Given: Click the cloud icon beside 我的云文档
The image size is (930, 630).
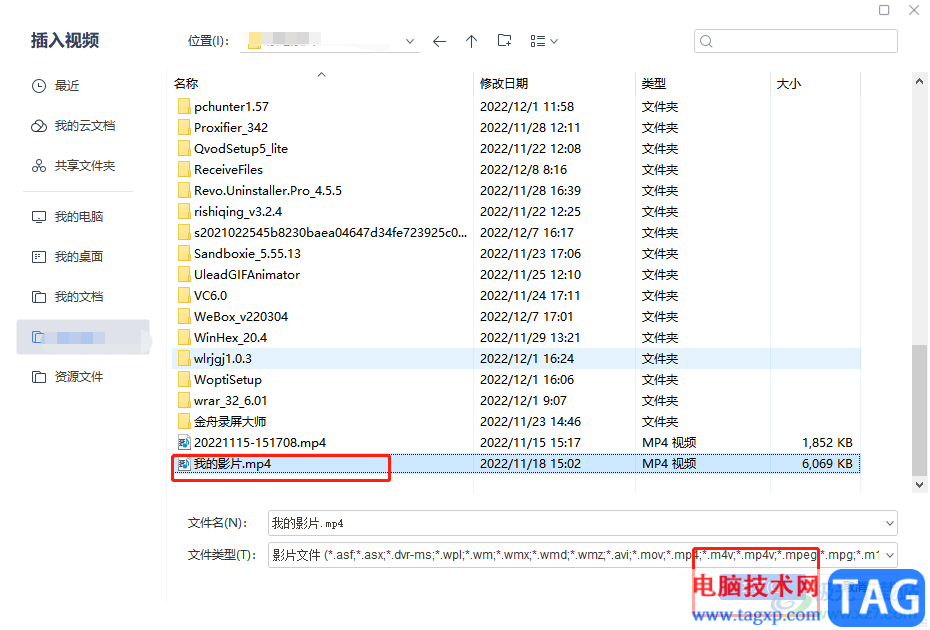Looking at the screenshot, I should pyautogui.click(x=39, y=126).
